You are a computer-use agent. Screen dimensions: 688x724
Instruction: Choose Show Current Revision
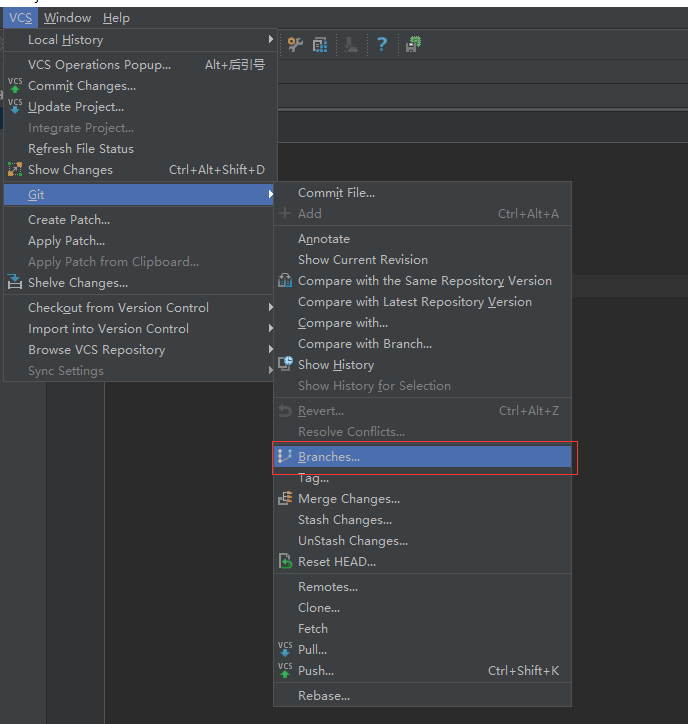coord(422,259)
